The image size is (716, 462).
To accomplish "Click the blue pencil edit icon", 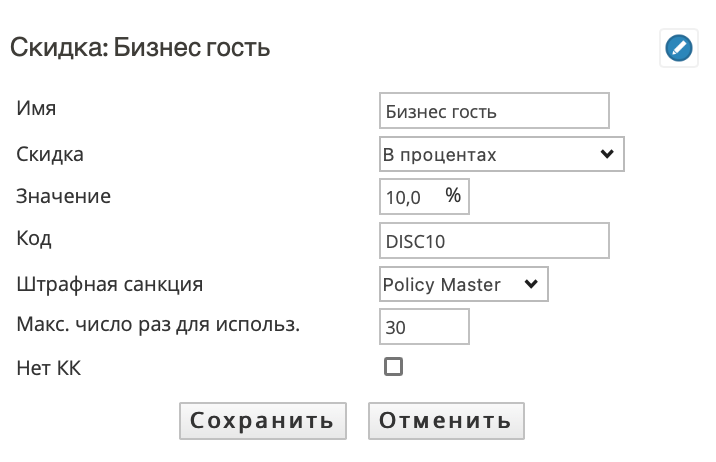I will (x=679, y=48).
